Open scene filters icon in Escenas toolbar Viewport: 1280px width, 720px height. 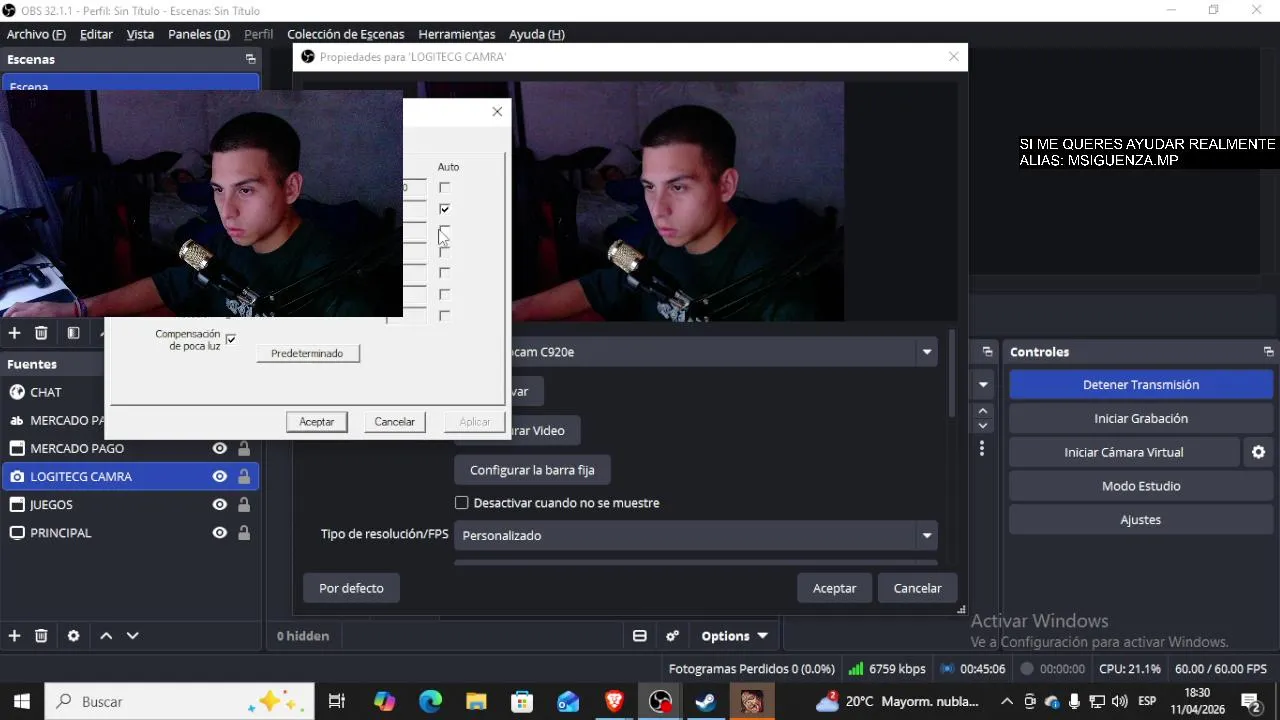73,333
